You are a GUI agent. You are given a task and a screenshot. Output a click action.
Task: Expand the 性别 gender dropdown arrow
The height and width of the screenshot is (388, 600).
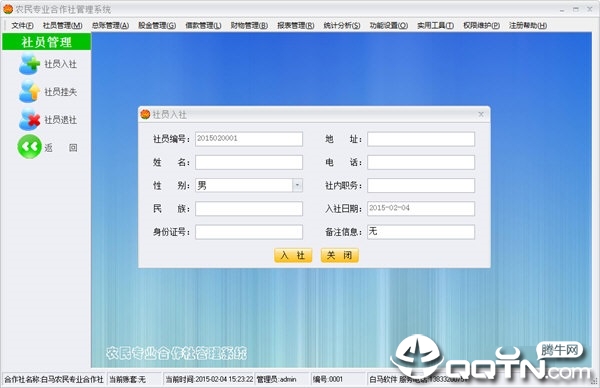click(298, 186)
